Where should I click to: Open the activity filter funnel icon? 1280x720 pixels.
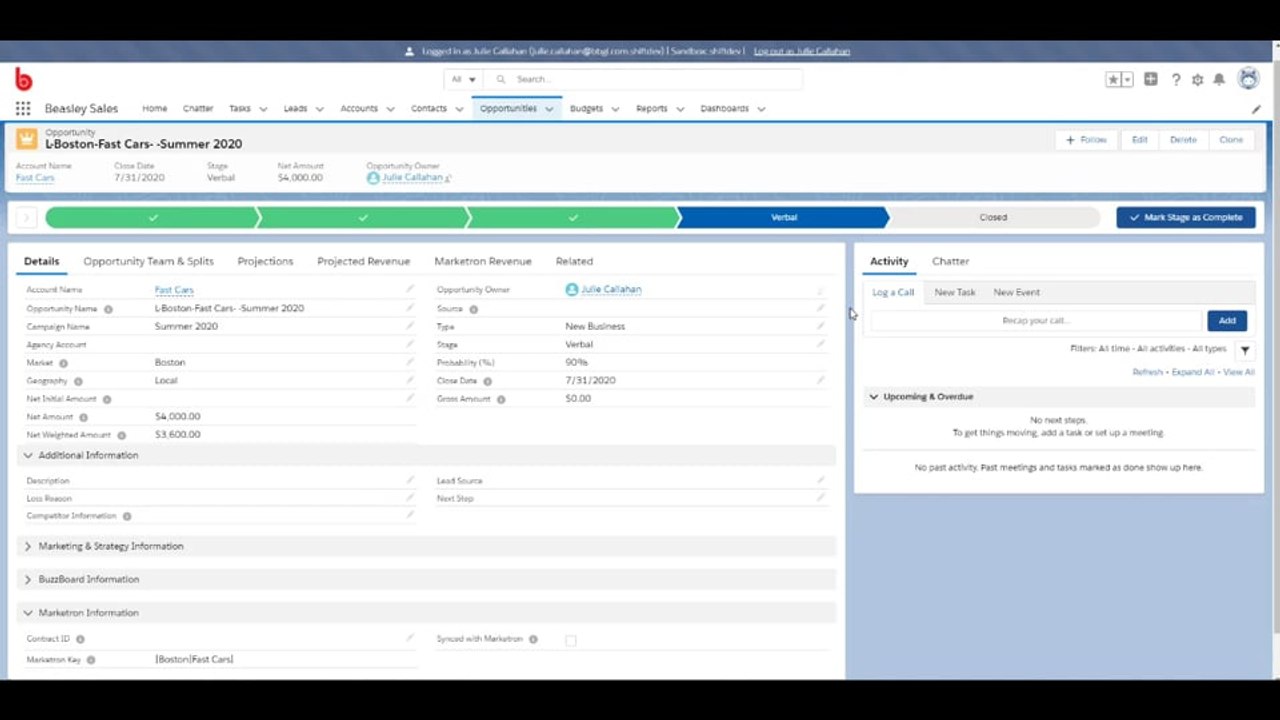pos(1245,350)
